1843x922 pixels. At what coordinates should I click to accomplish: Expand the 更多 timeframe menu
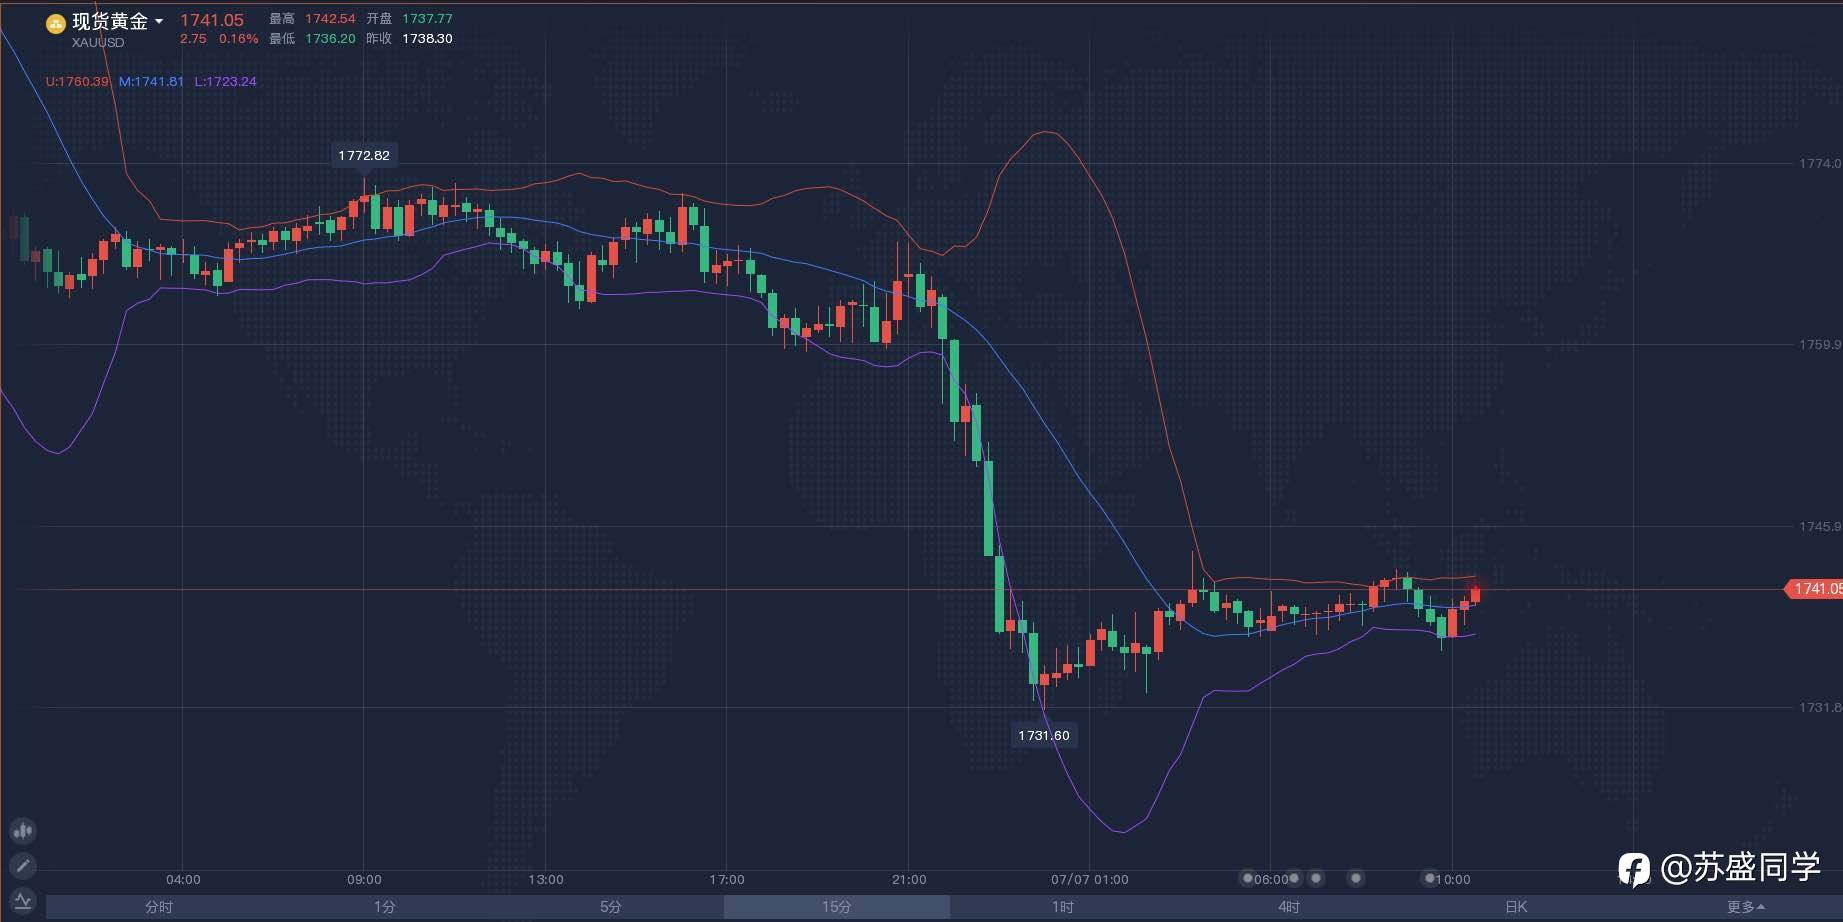coord(1745,907)
